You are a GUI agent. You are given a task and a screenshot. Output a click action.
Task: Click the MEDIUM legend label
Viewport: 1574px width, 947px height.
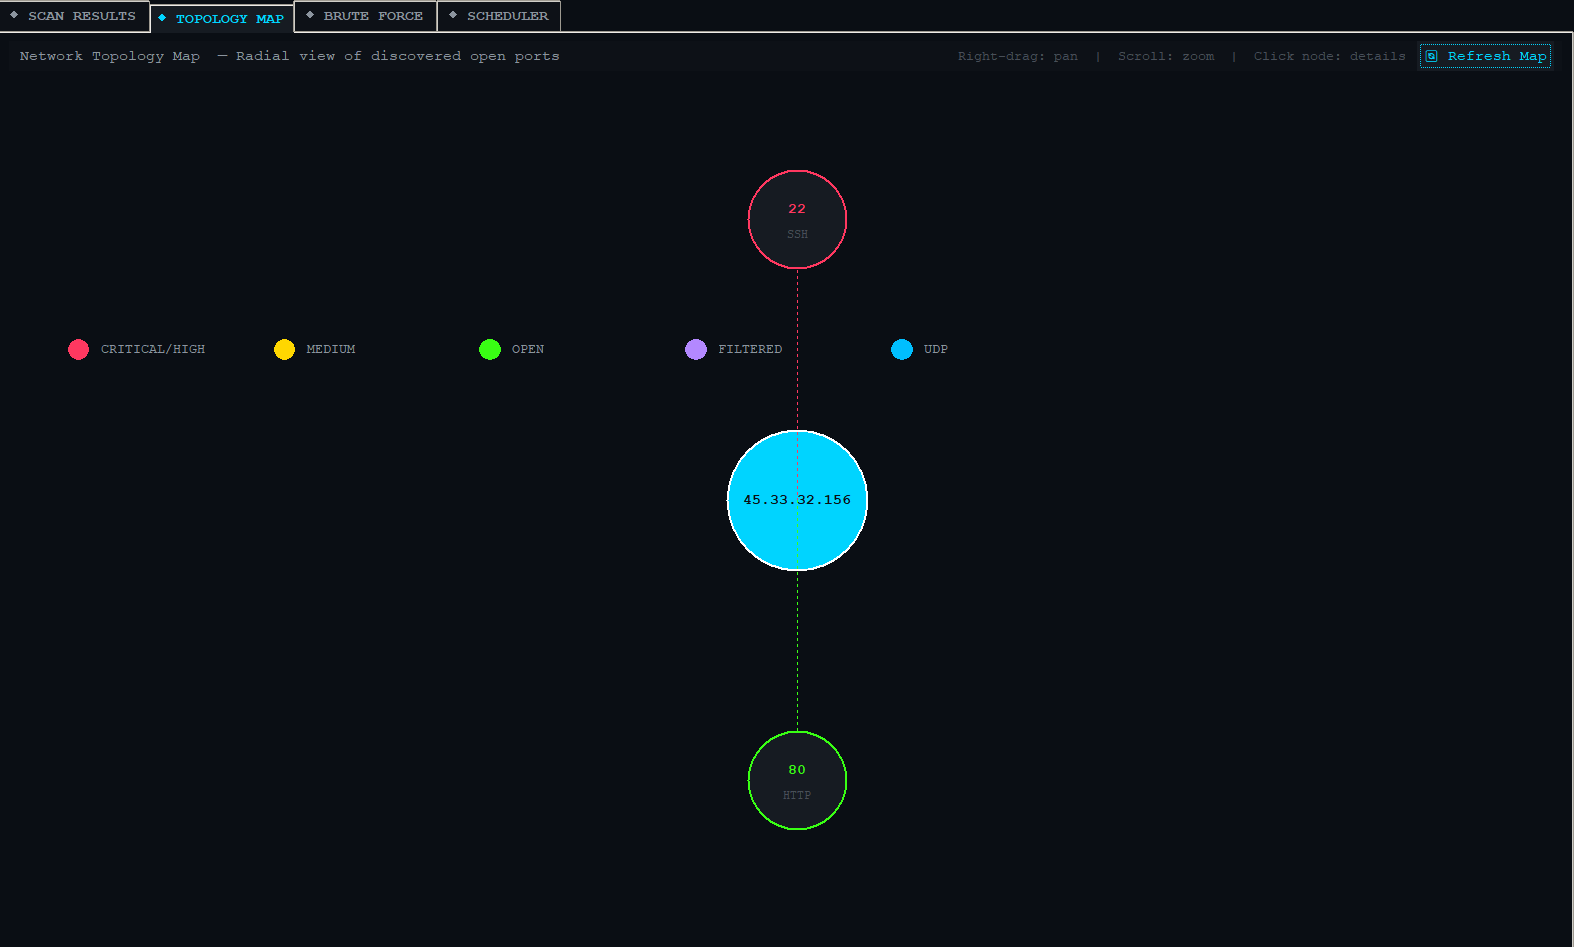pyautogui.click(x=331, y=349)
